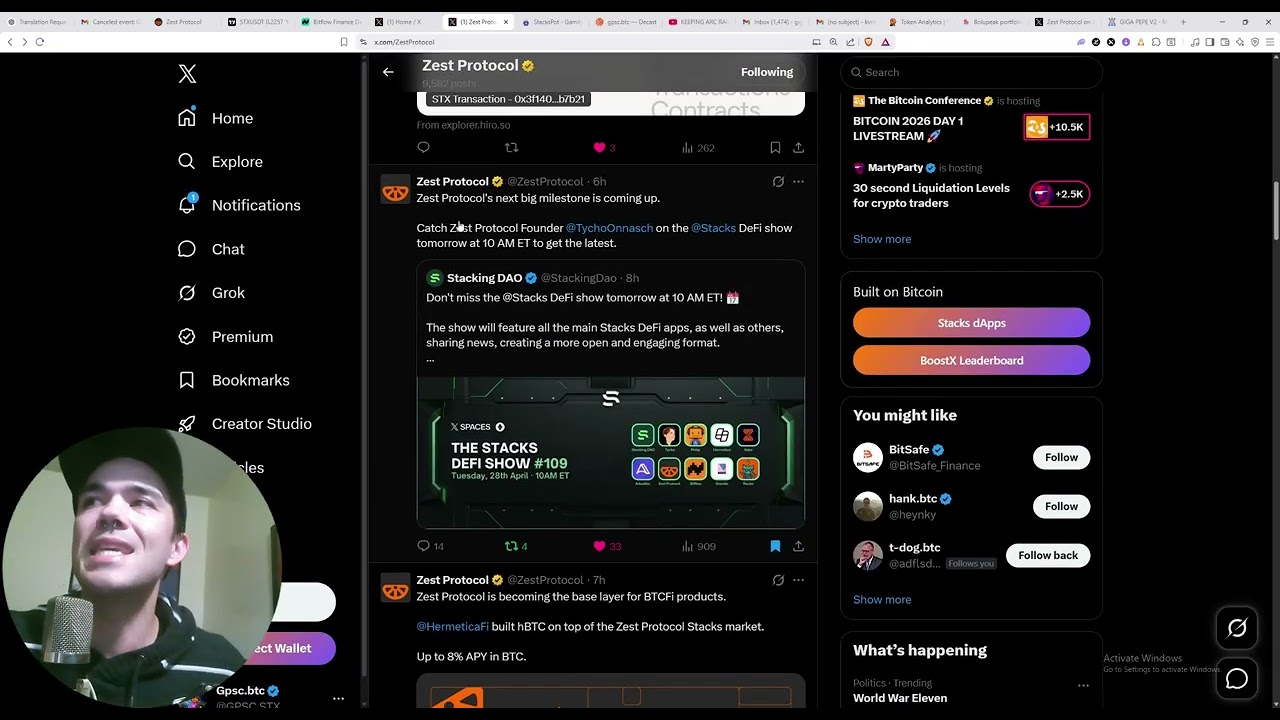Like the post with 3 likes
The image size is (1280, 720).
coord(604,147)
